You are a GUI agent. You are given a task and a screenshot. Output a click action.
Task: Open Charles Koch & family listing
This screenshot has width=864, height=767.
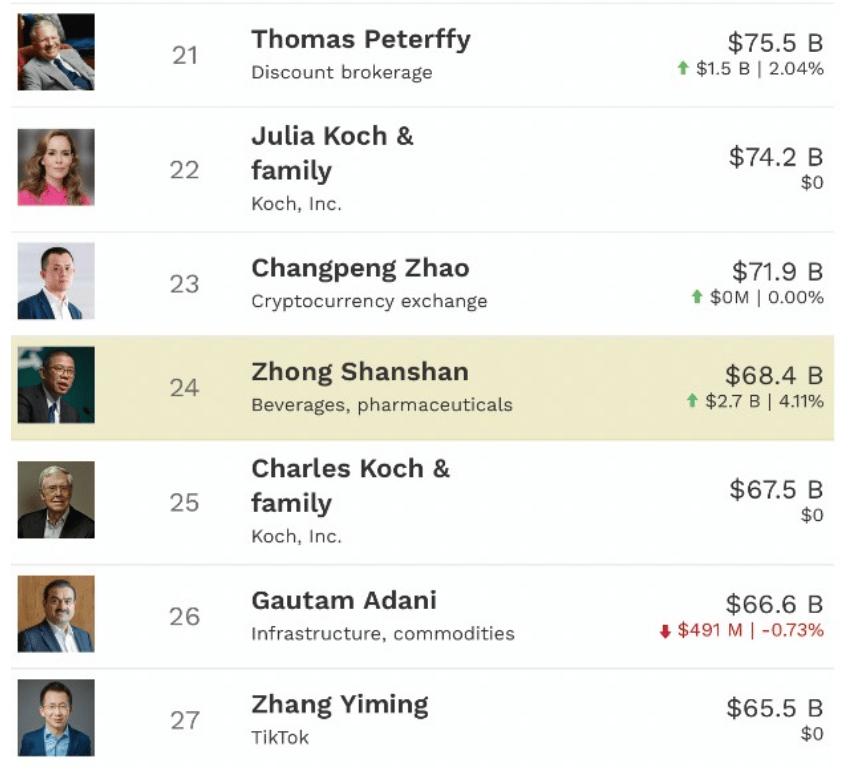click(x=350, y=486)
